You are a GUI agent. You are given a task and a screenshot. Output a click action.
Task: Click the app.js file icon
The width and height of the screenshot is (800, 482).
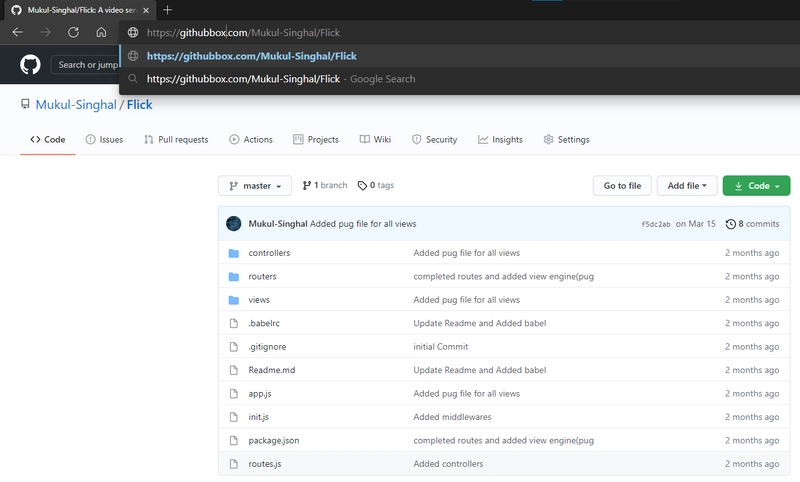click(x=234, y=394)
